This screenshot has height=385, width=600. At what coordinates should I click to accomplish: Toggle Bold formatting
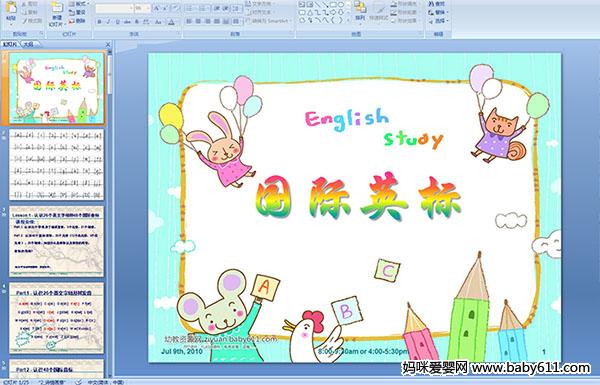point(99,22)
